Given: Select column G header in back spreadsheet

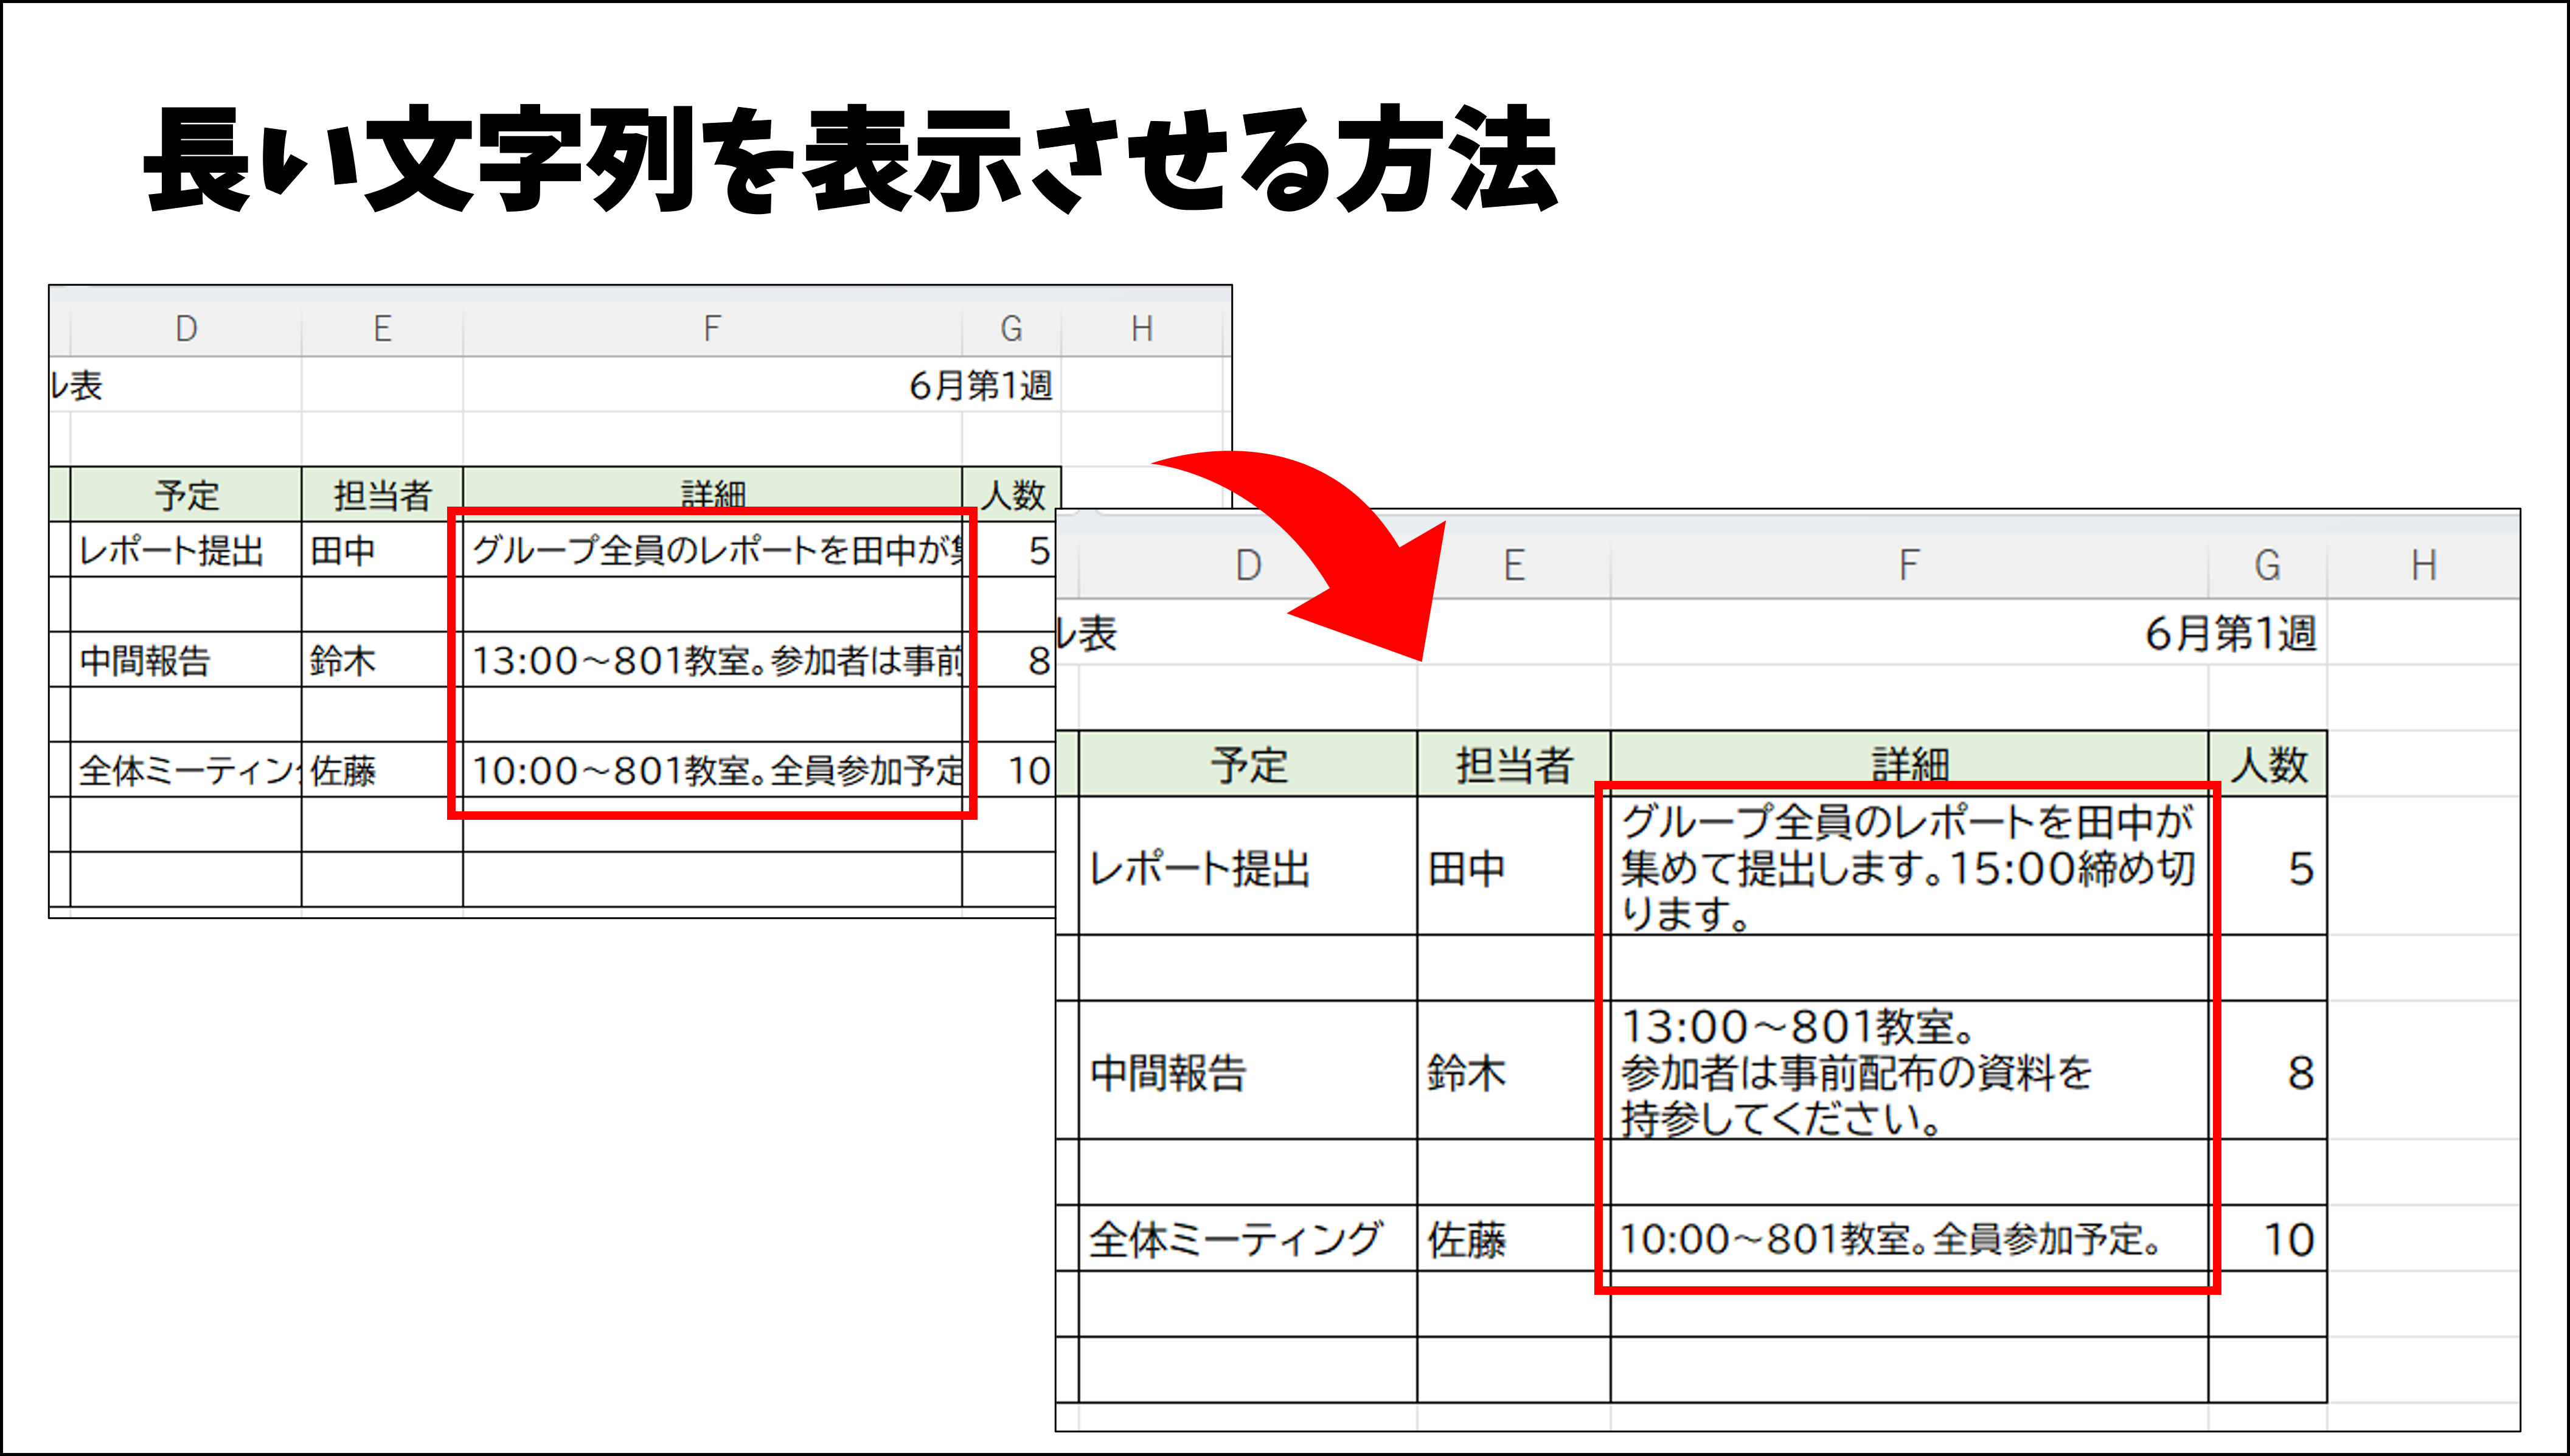Looking at the screenshot, I should [x=1011, y=329].
